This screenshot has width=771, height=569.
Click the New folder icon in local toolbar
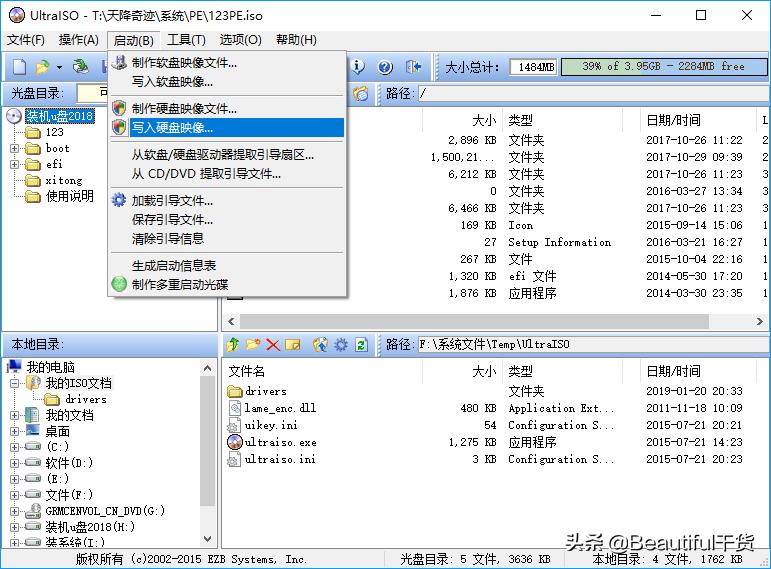(253, 345)
